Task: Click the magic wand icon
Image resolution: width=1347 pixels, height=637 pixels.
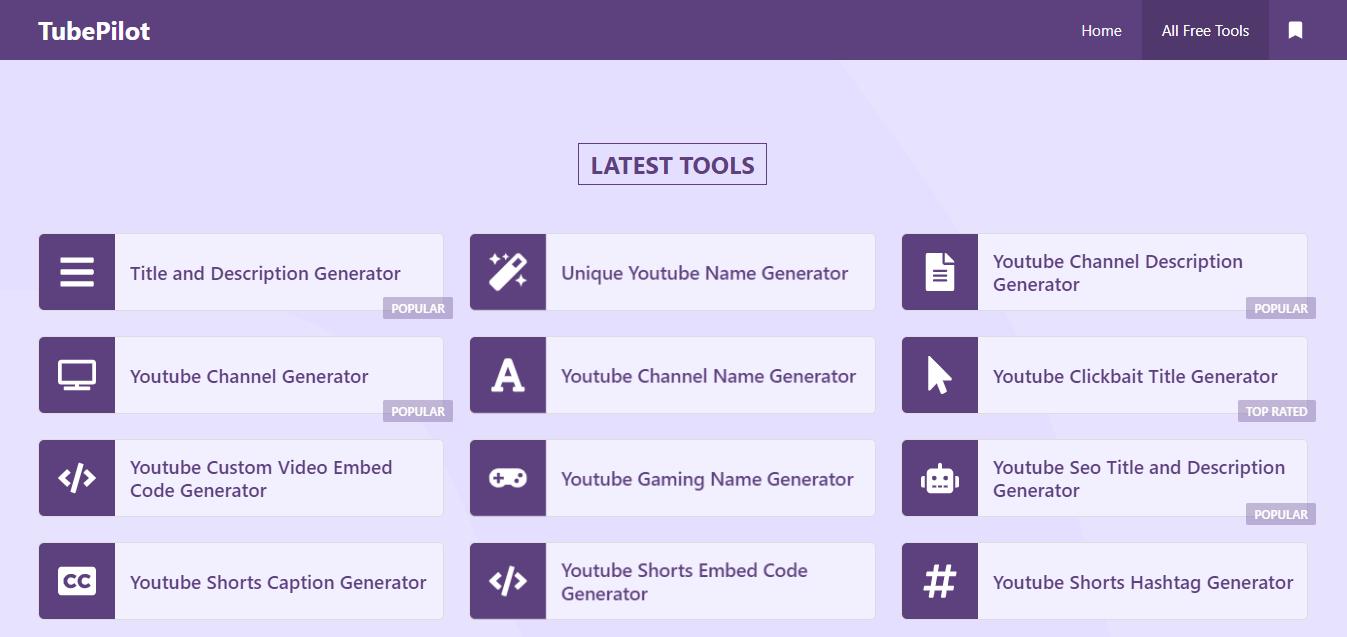Action: click(x=508, y=272)
